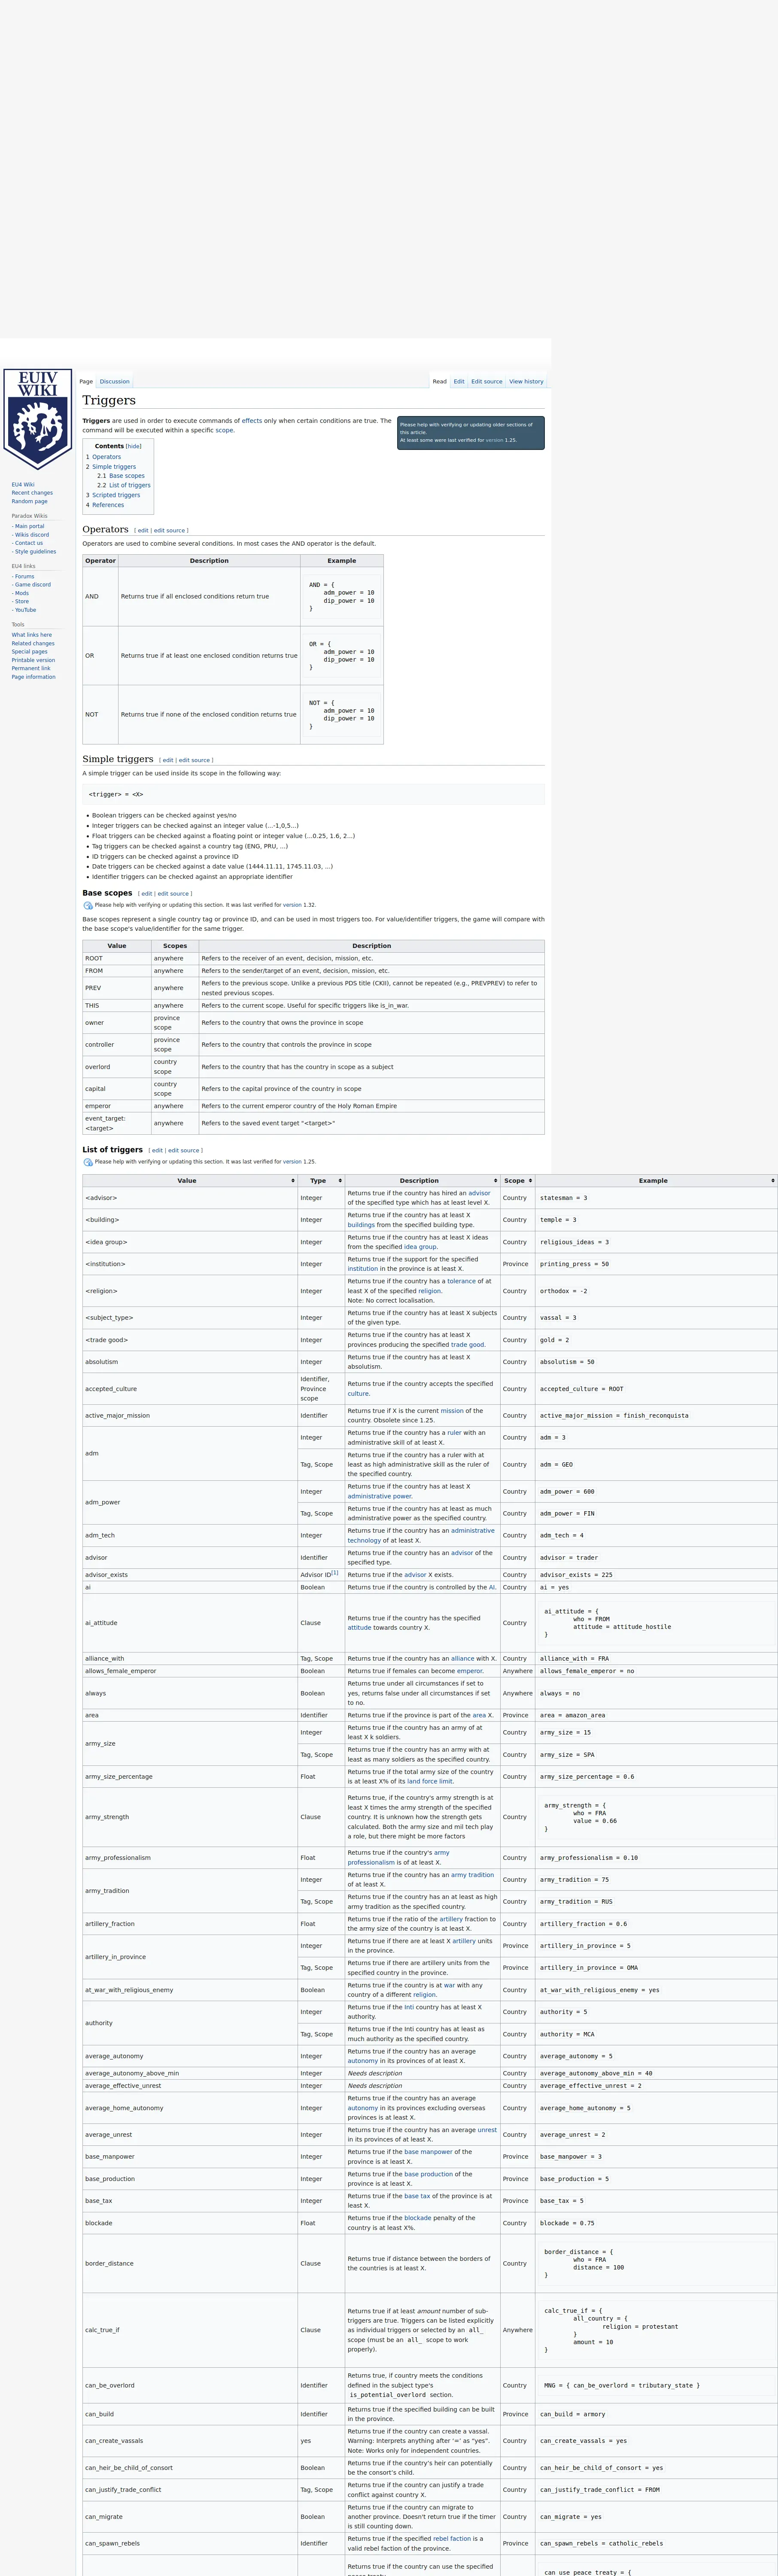
Task: Open reference [1] next to Advisor ID
Action: point(335,1573)
